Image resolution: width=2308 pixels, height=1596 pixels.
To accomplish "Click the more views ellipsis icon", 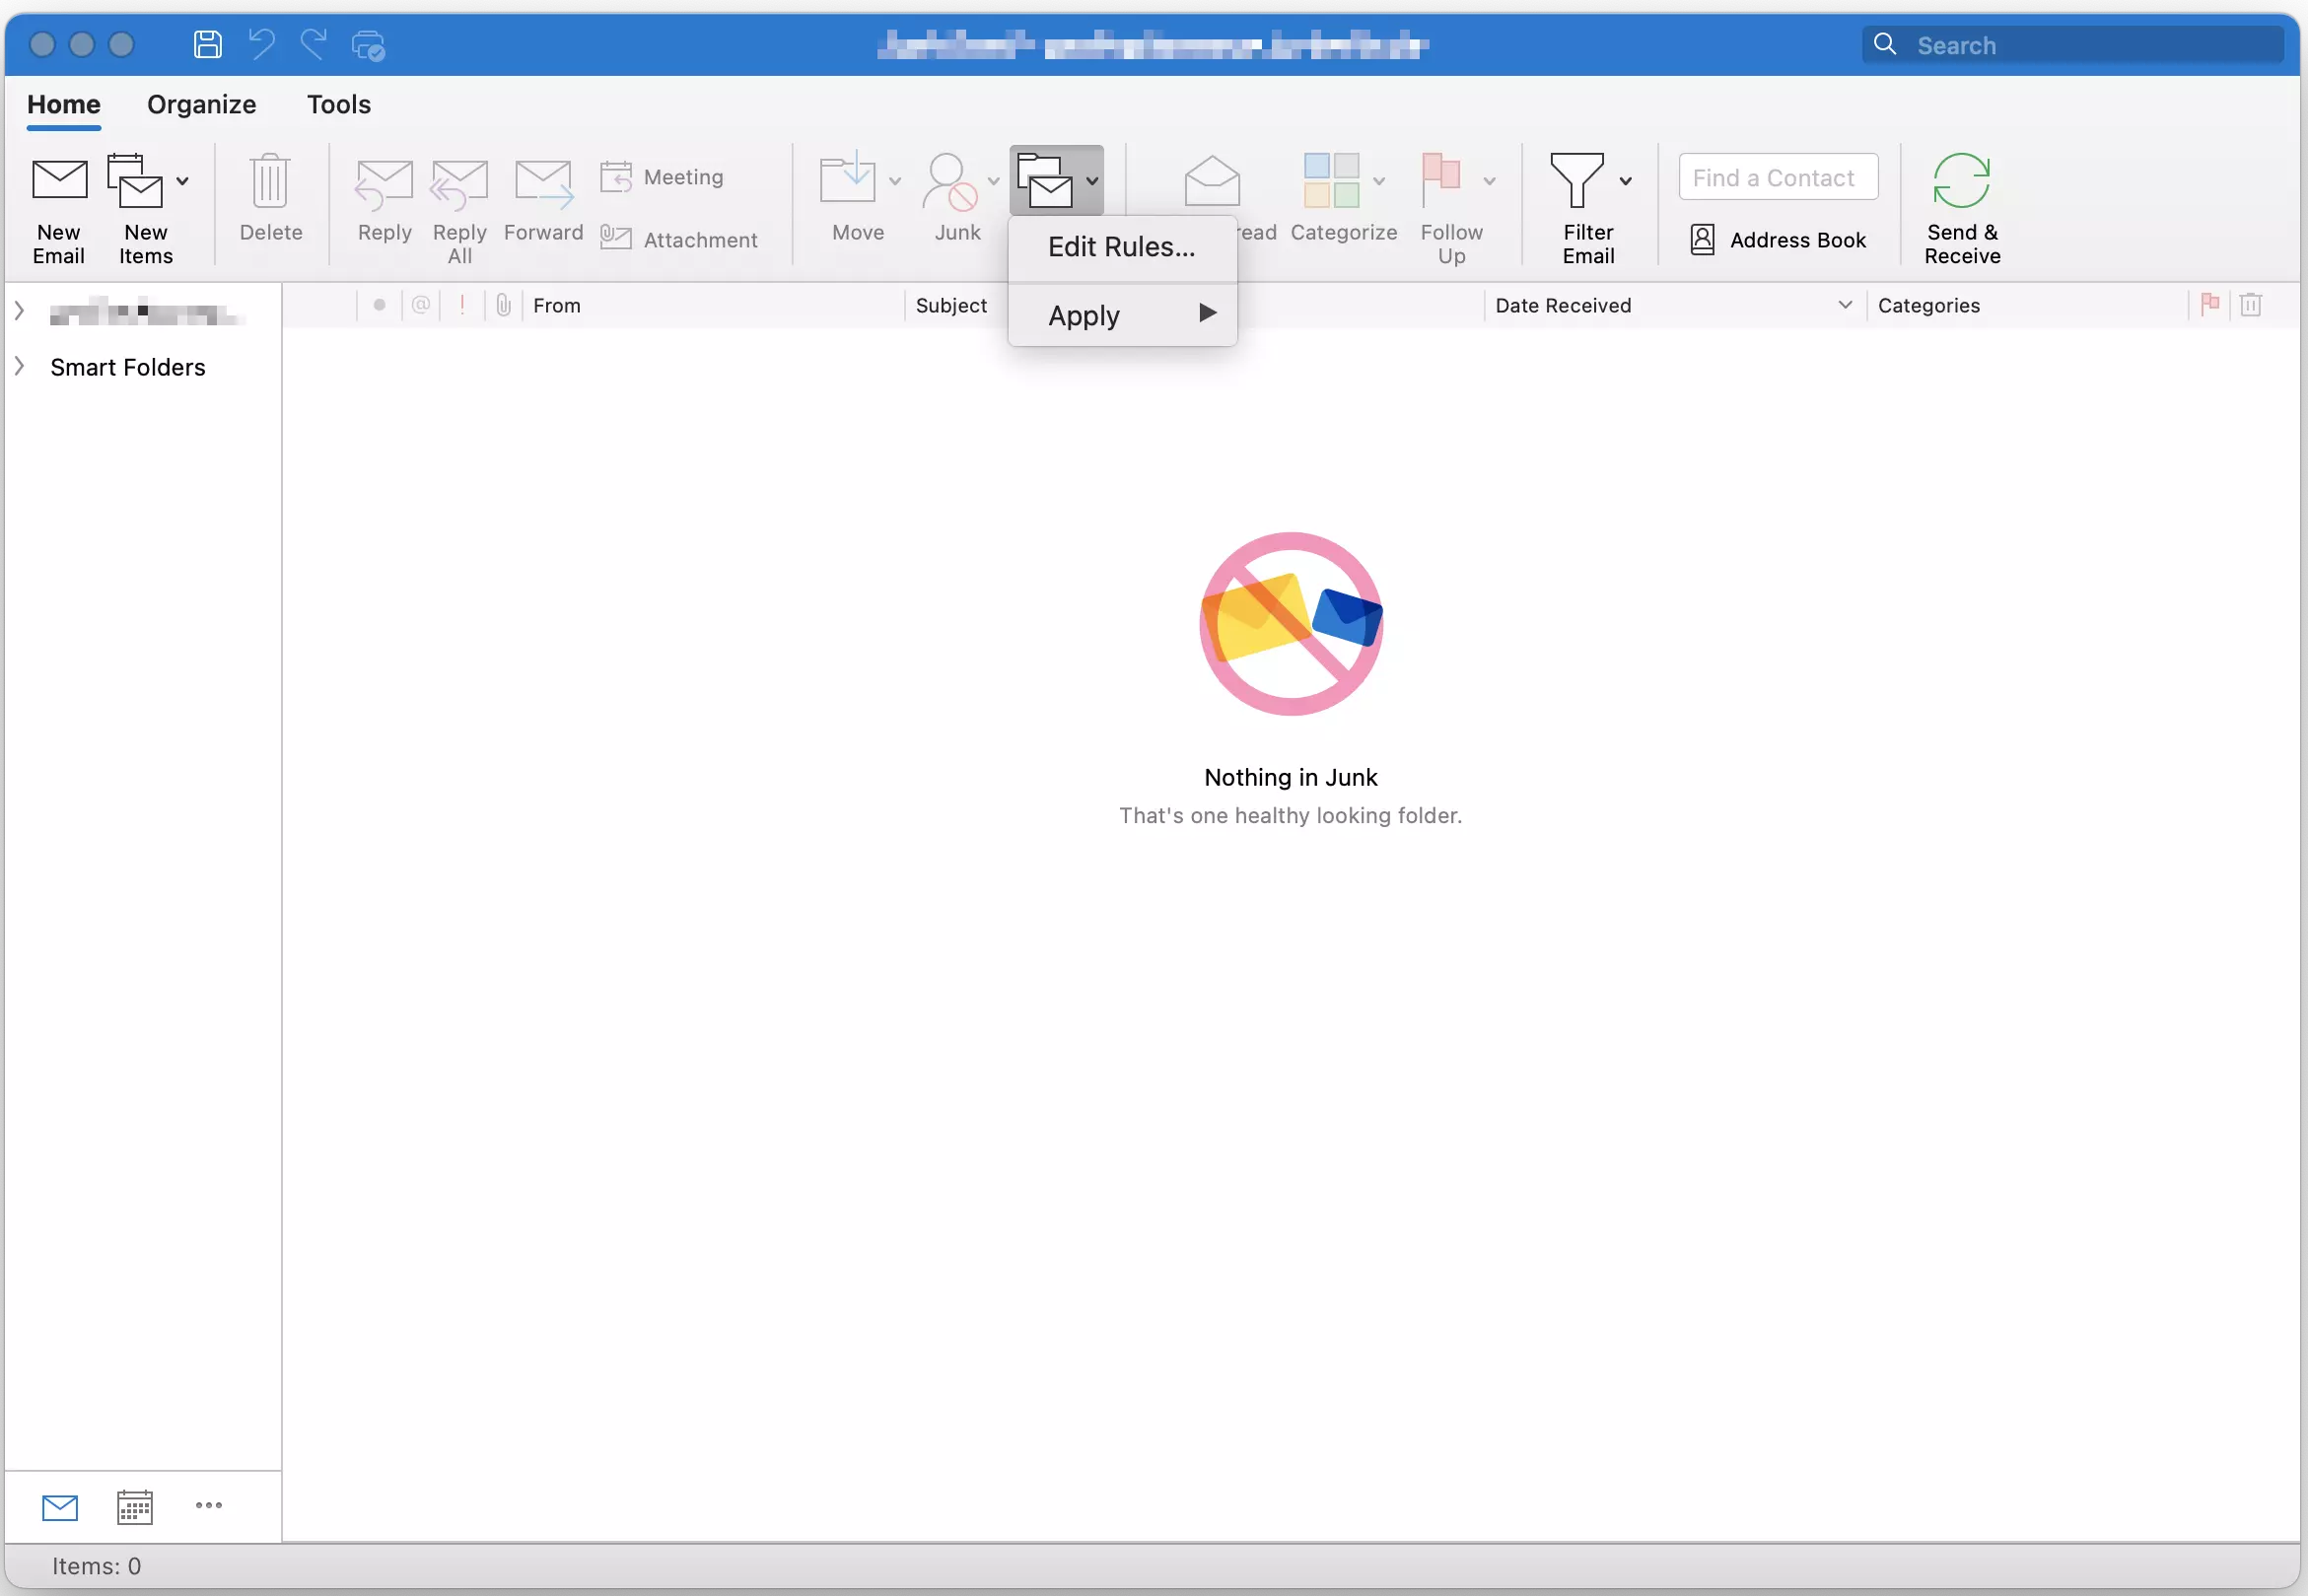I will click(x=209, y=1505).
